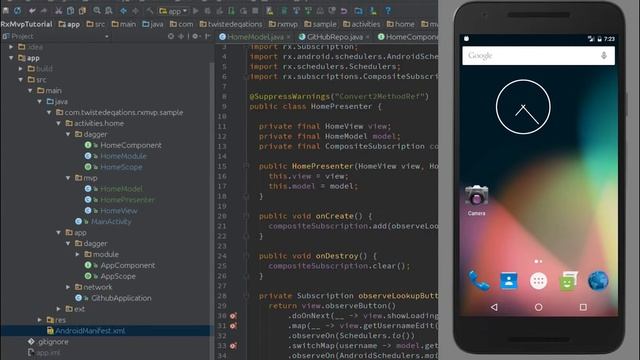Tap the Google search field on emulator
Viewport: 640px width, 360px height.
click(538, 56)
